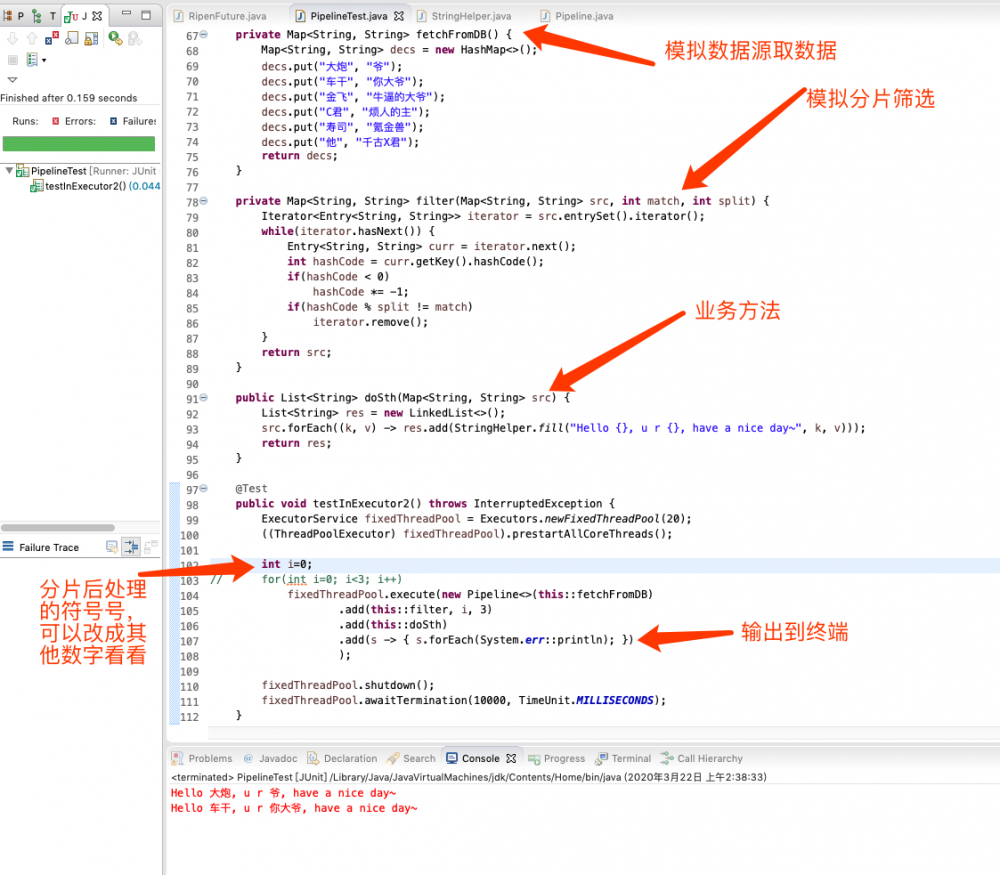Screen dimensions: 1000x875
Task: Collapse the filter method at line 78
Action: pos(204,201)
